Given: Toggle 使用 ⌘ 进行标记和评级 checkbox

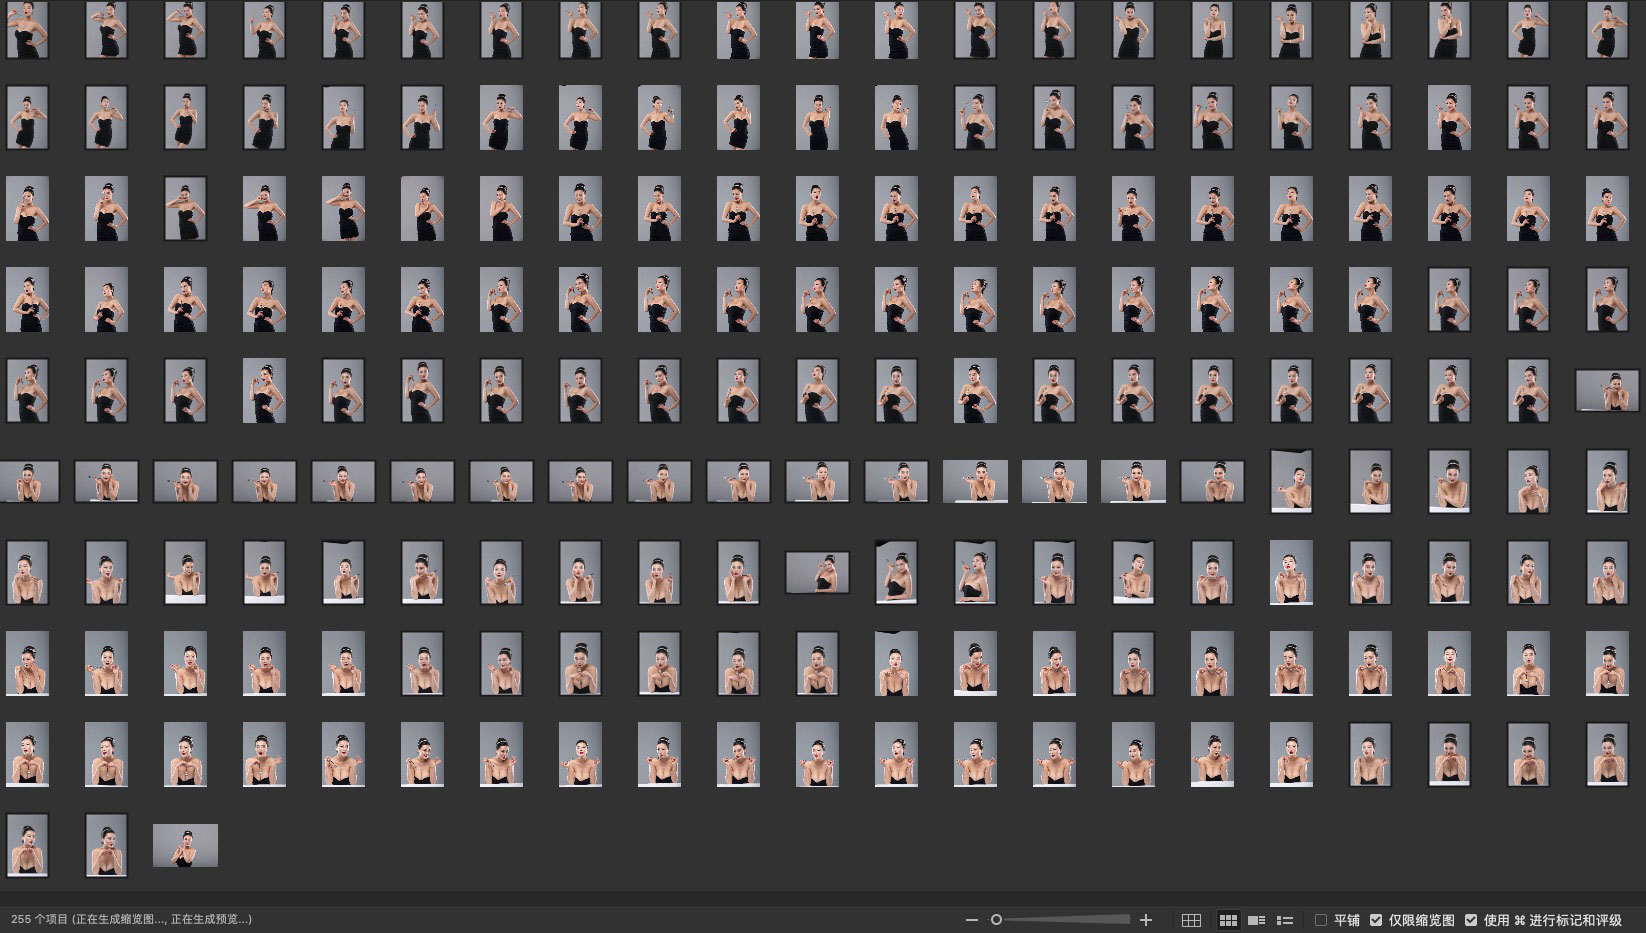Looking at the screenshot, I should (1471, 920).
